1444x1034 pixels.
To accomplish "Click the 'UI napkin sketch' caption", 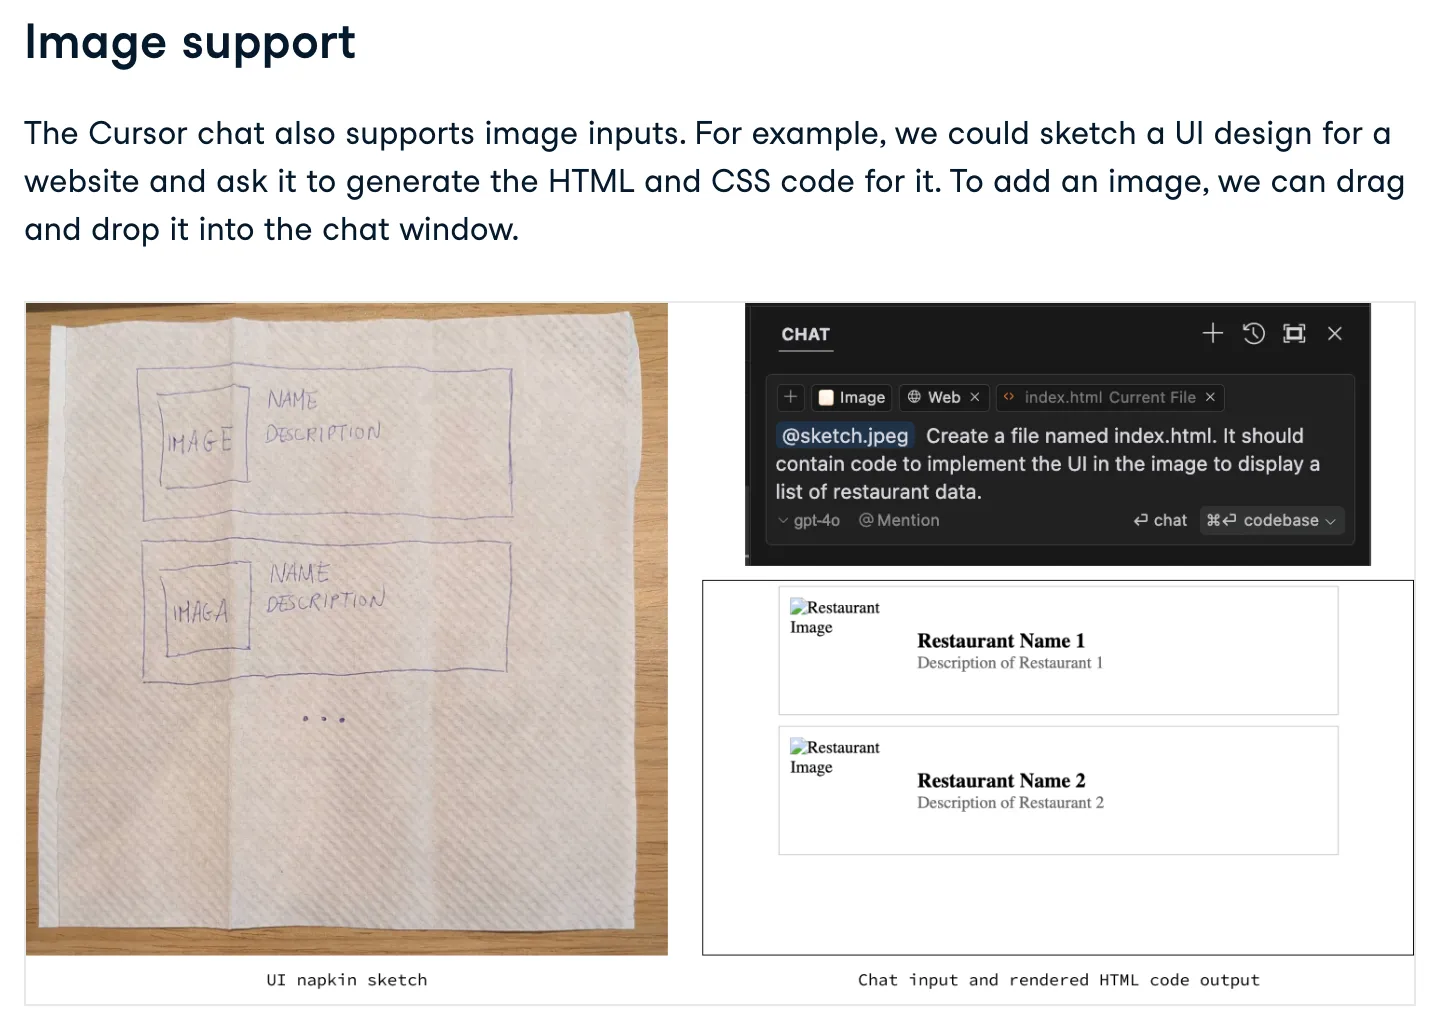I will coord(347,980).
